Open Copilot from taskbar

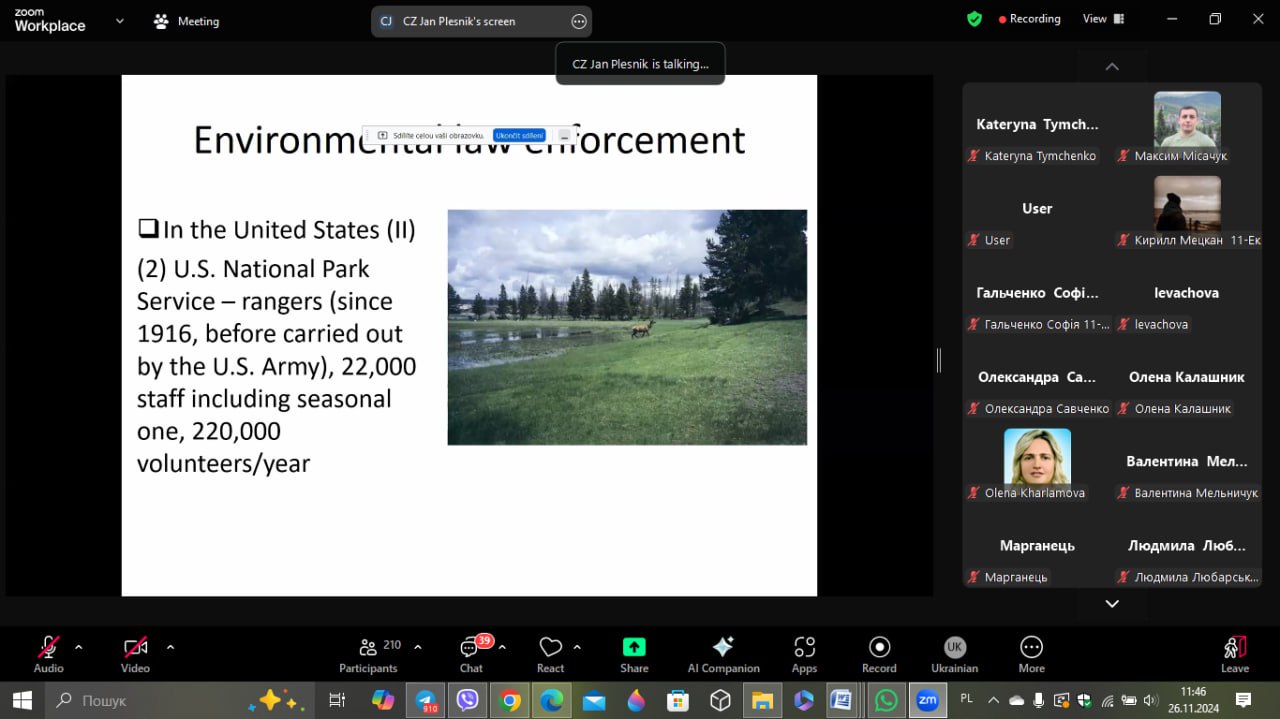point(383,700)
